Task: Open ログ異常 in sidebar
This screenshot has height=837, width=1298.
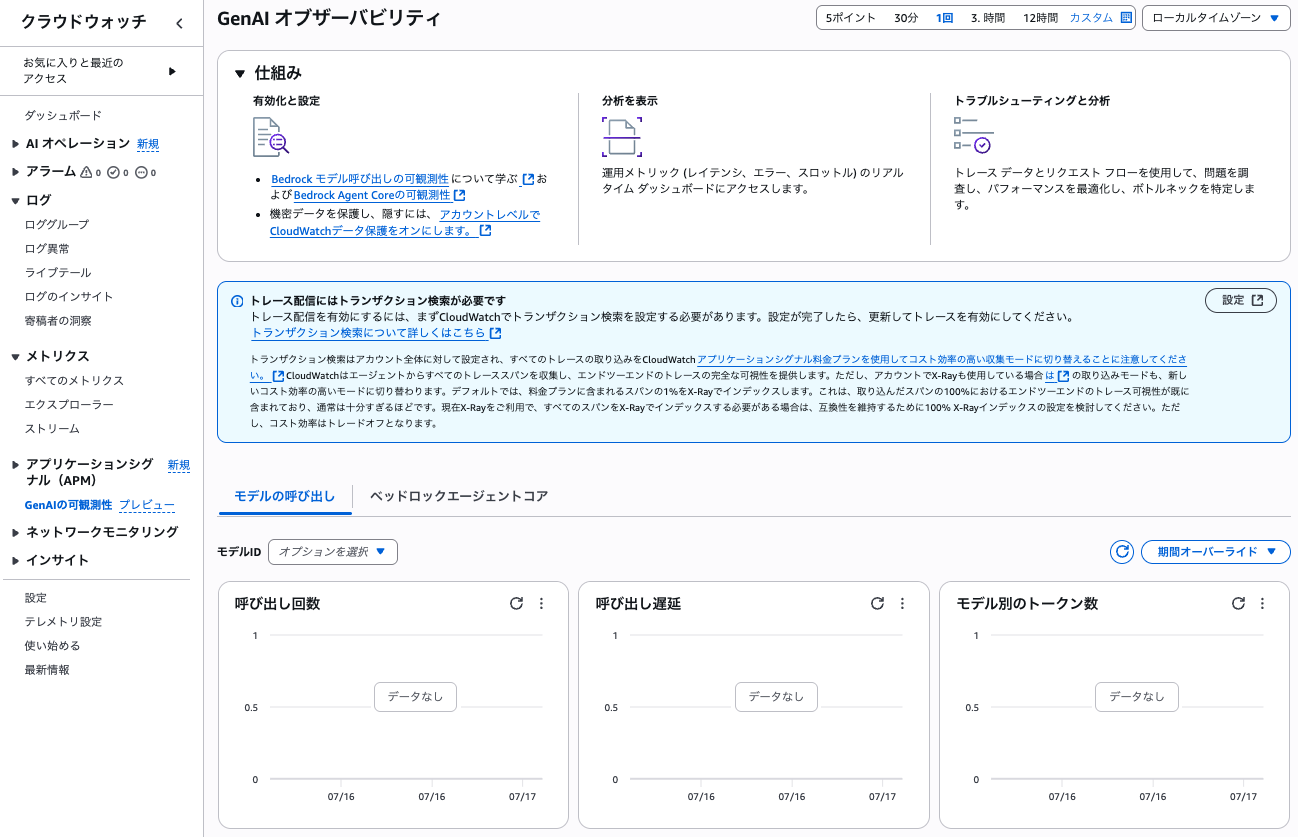Action: [47, 249]
